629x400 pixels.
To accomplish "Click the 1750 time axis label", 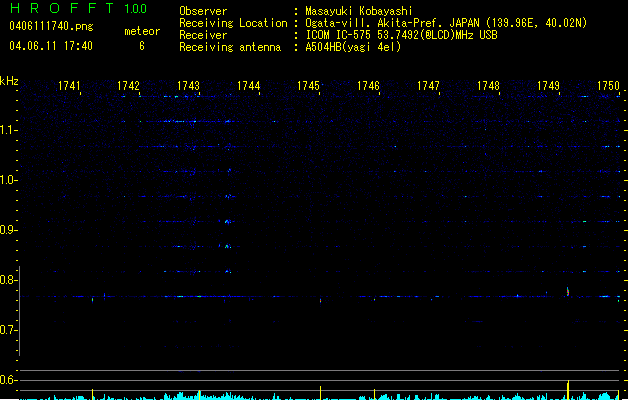I will coord(608,86).
